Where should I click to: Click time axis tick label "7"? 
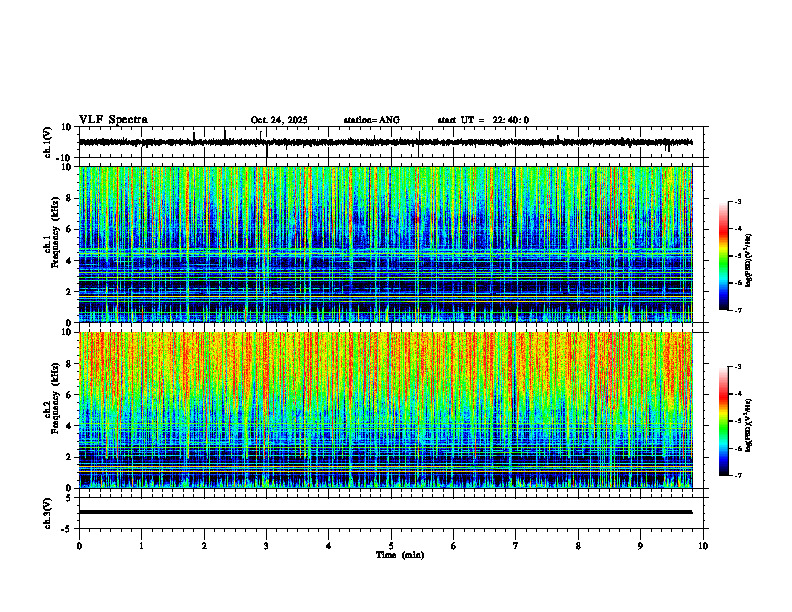(x=516, y=546)
